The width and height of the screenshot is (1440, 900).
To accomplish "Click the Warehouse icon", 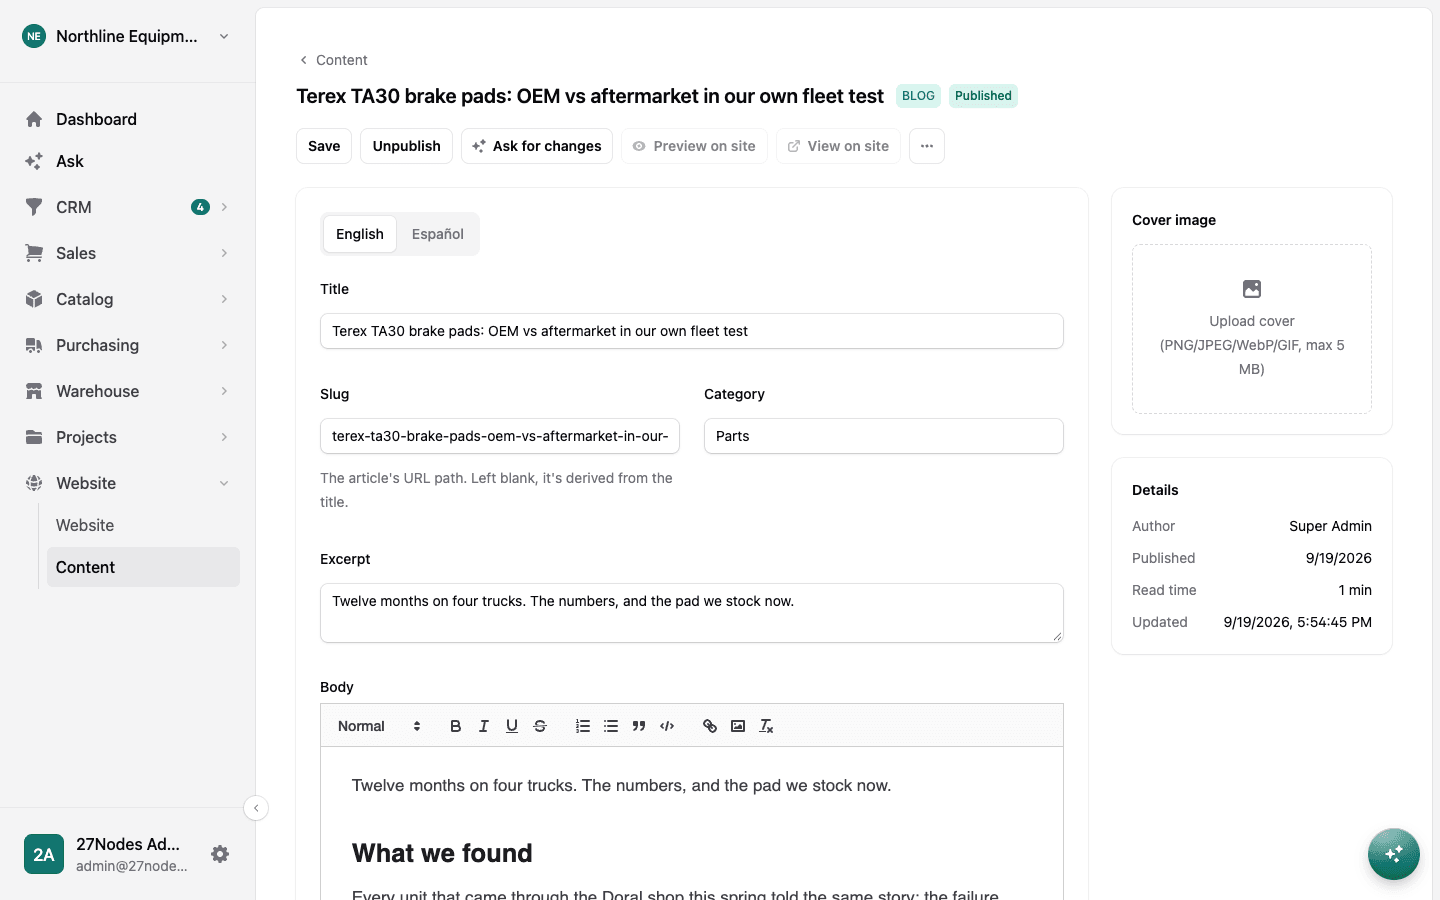I will pos(34,391).
